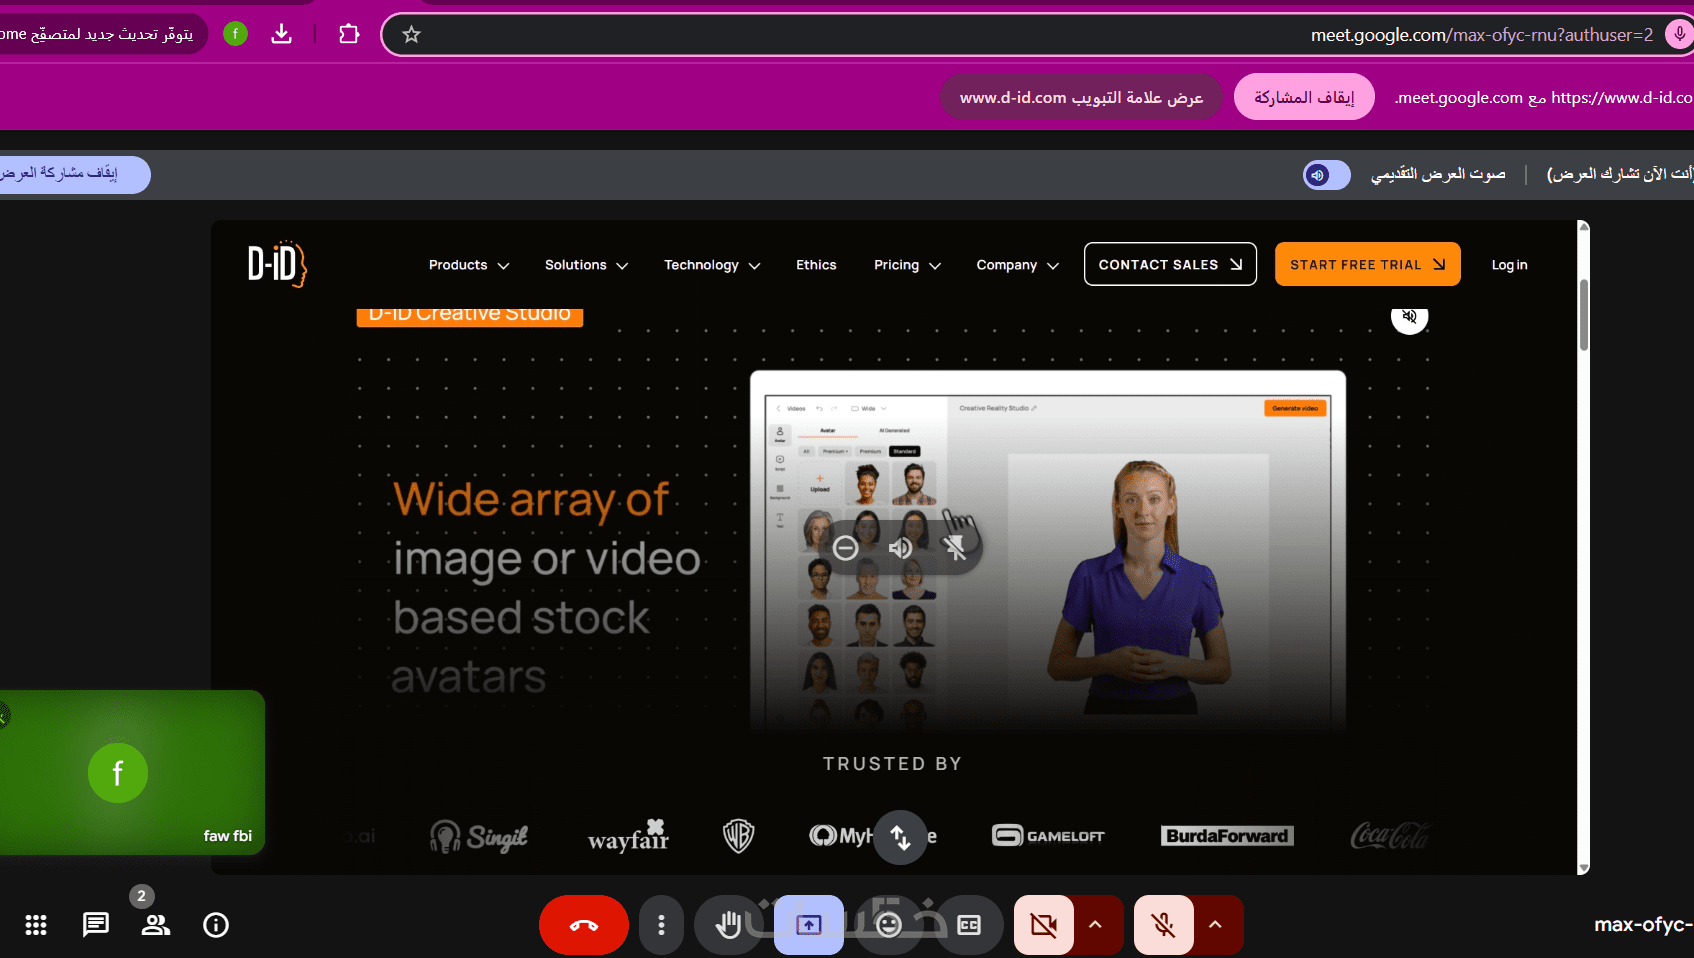Viewport: 1694px width, 958px height.
Task: Mute presentation with the overlay speaker icon
Action: (901, 548)
